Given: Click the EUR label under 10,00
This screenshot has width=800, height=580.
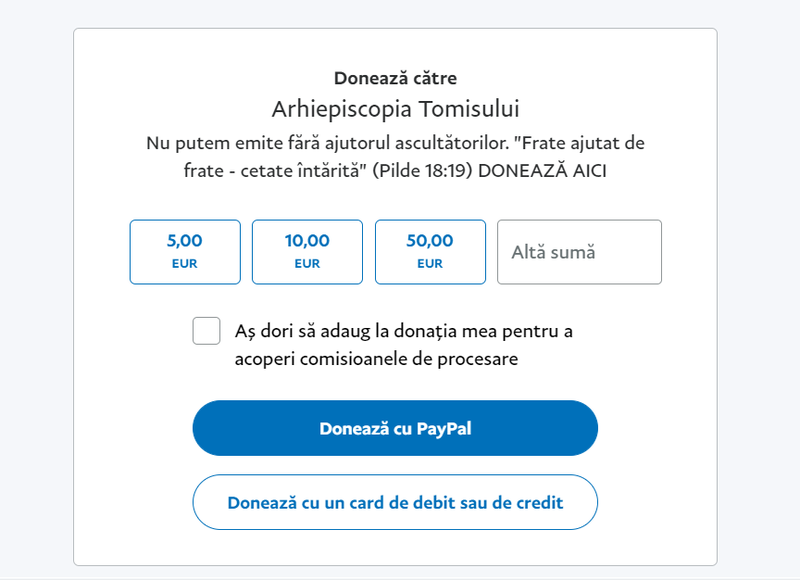Looking at the screenshot, I should (x=307, y=264).
